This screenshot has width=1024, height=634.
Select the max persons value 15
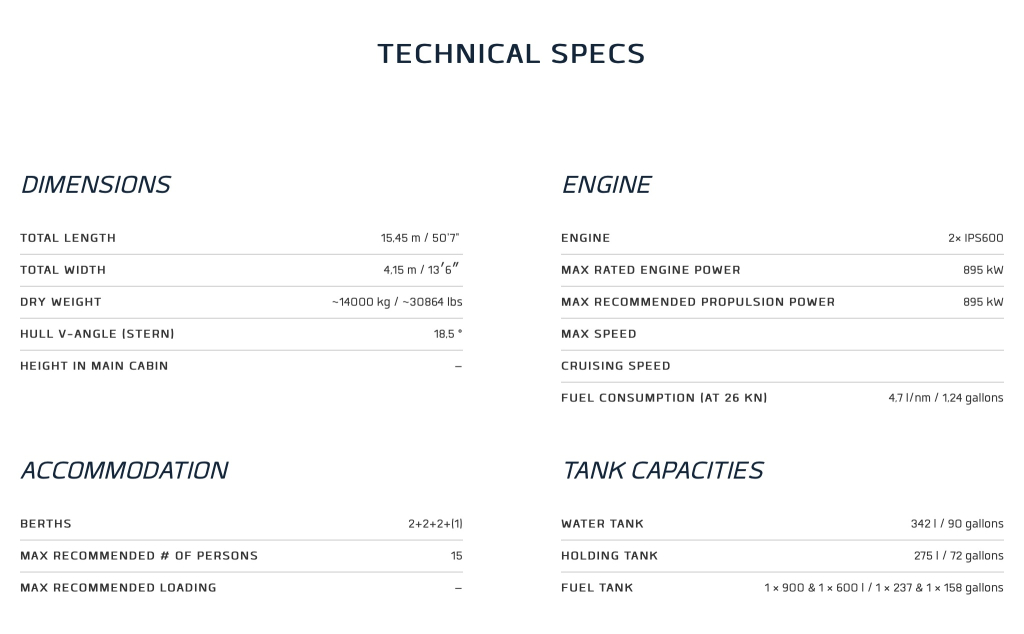[x=456, y=556]
